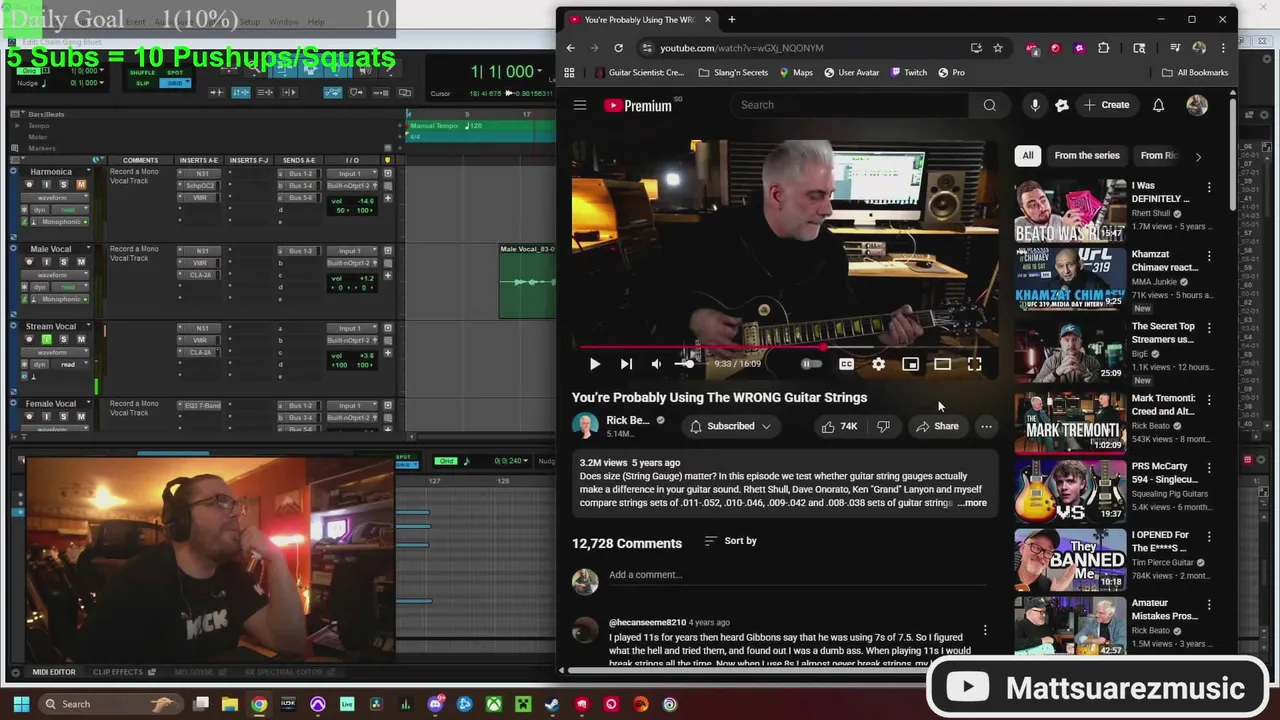Solo the Stream Vocal track

tap(63, 339)
